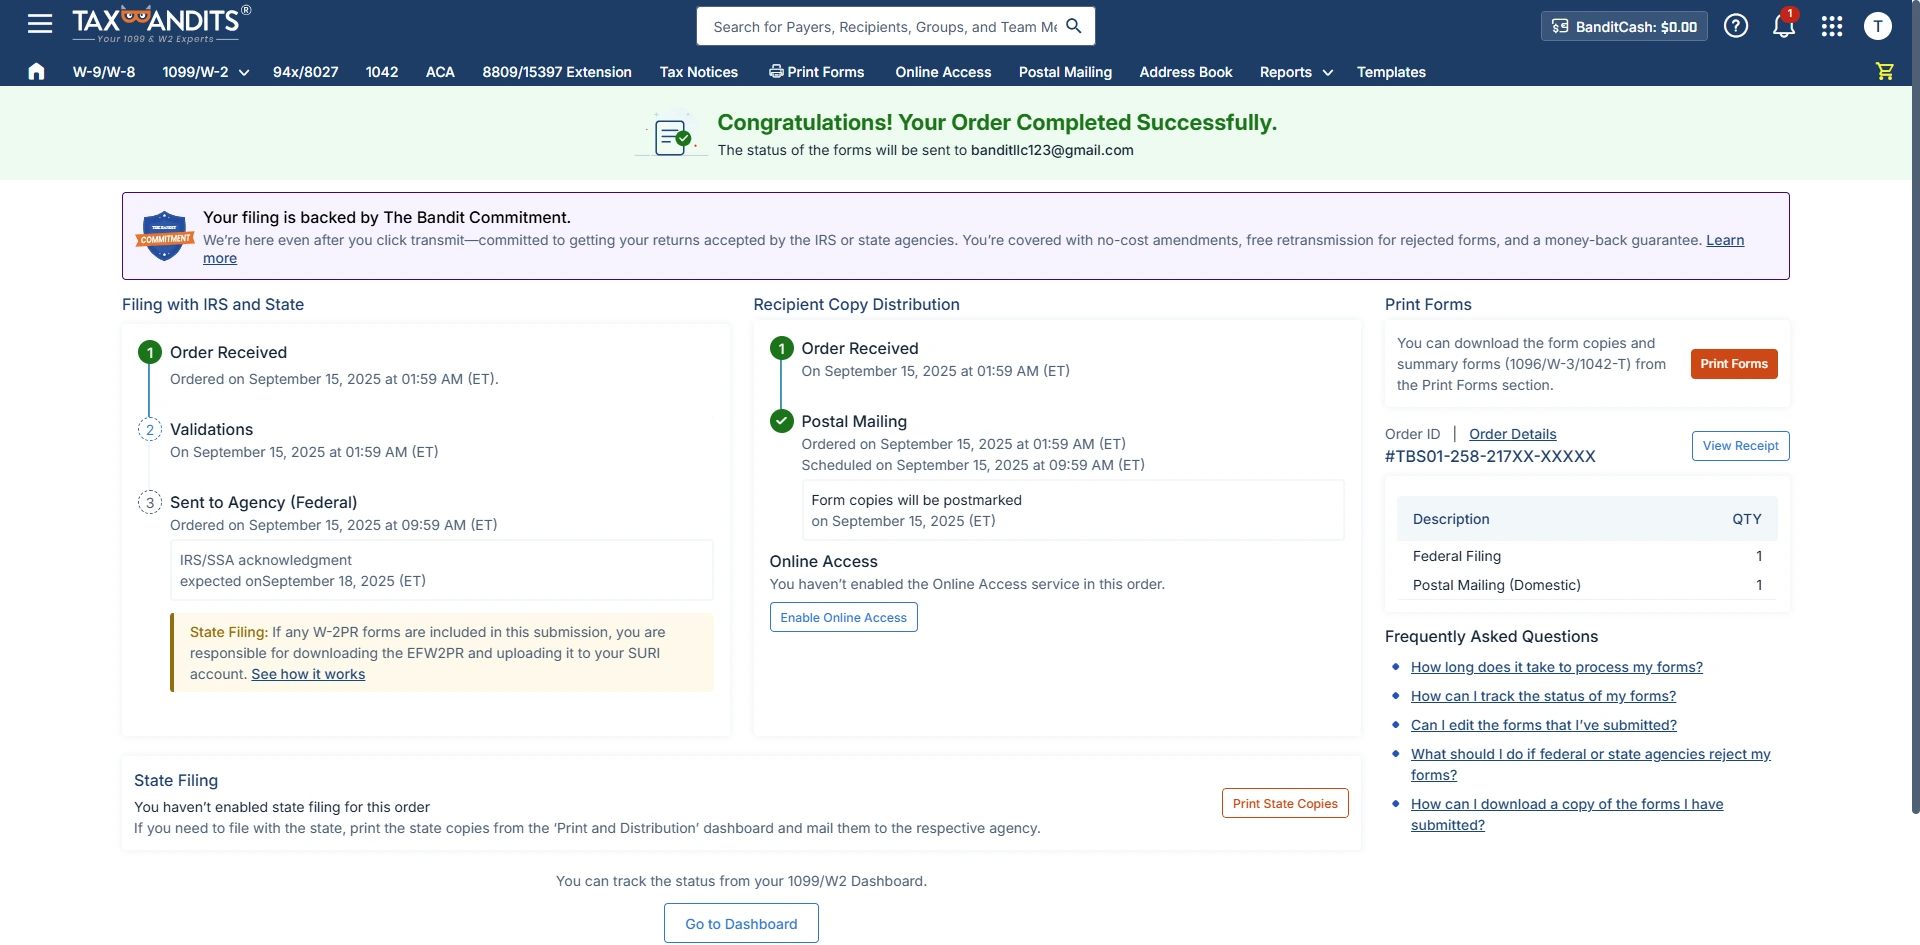Open the Order Details link
1920x945 pixels.
(x=1512, y=433)
